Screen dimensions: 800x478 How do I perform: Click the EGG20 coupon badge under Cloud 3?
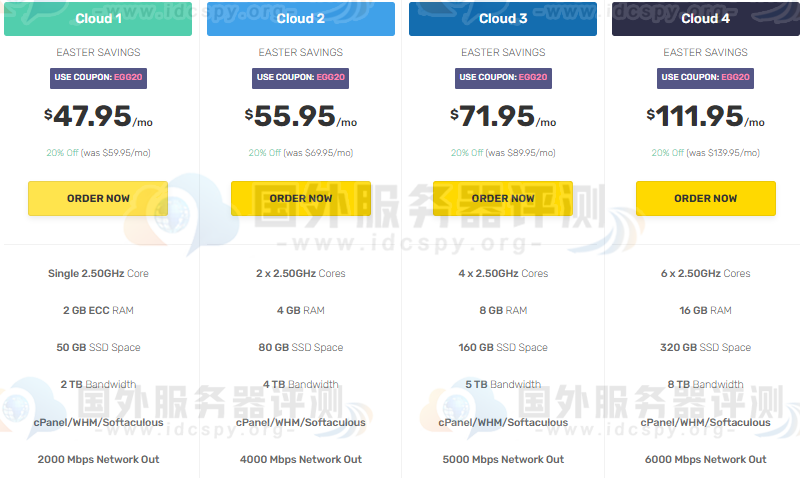[503, 78]
